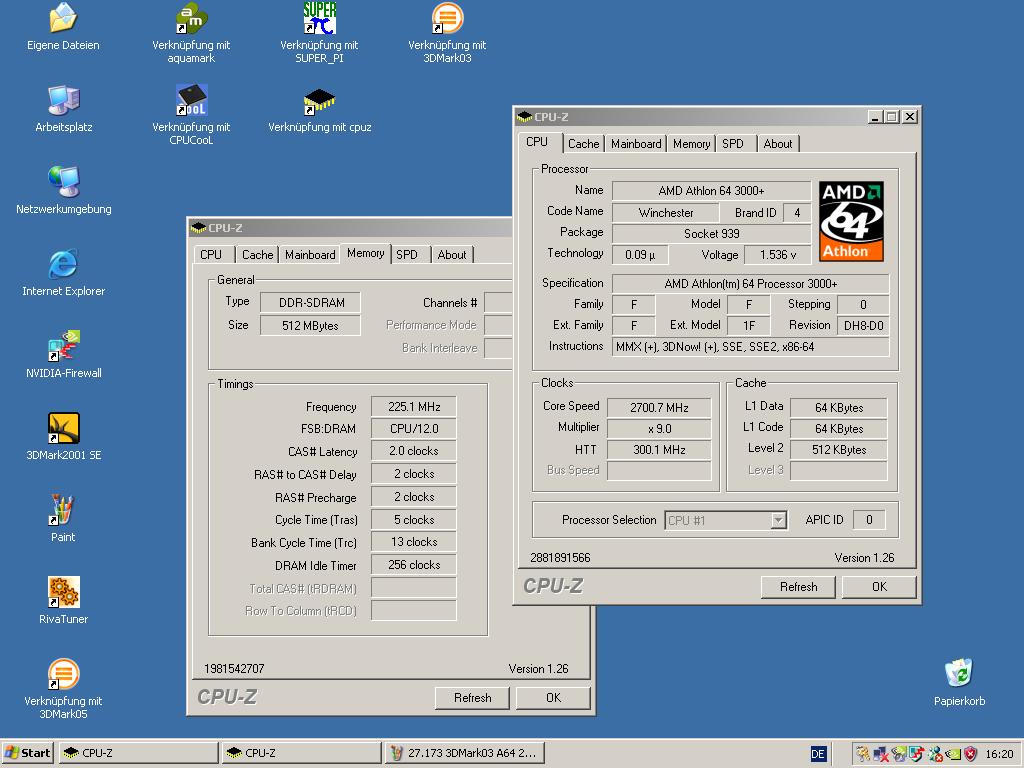Screen dimensions: 1024x768
Task: Click the HTT value 300.1 MHz
Action: 659,449
